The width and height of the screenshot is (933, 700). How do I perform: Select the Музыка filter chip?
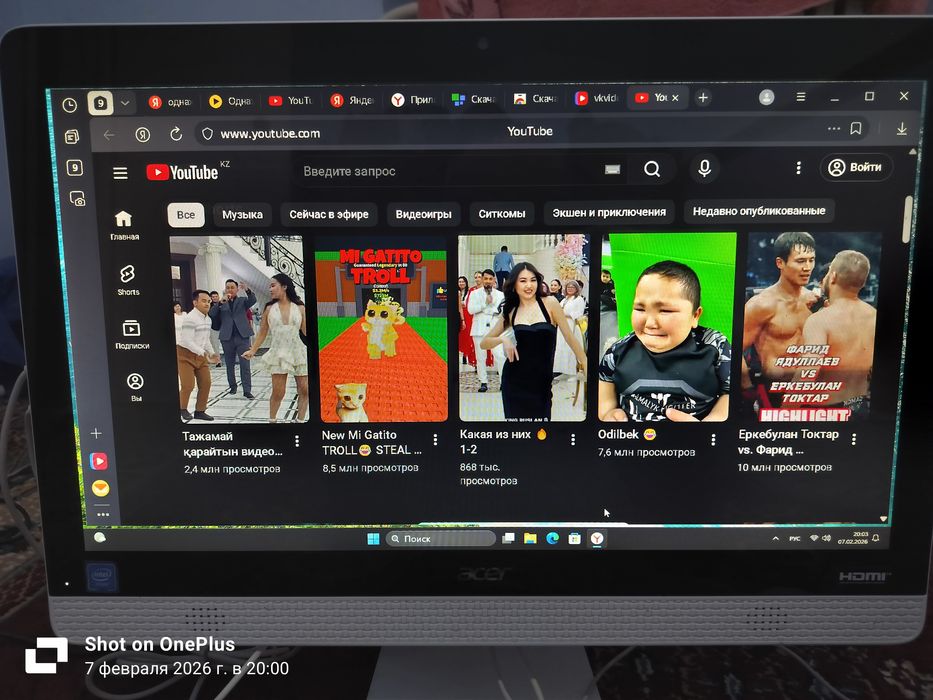click(x=242, y=214)
